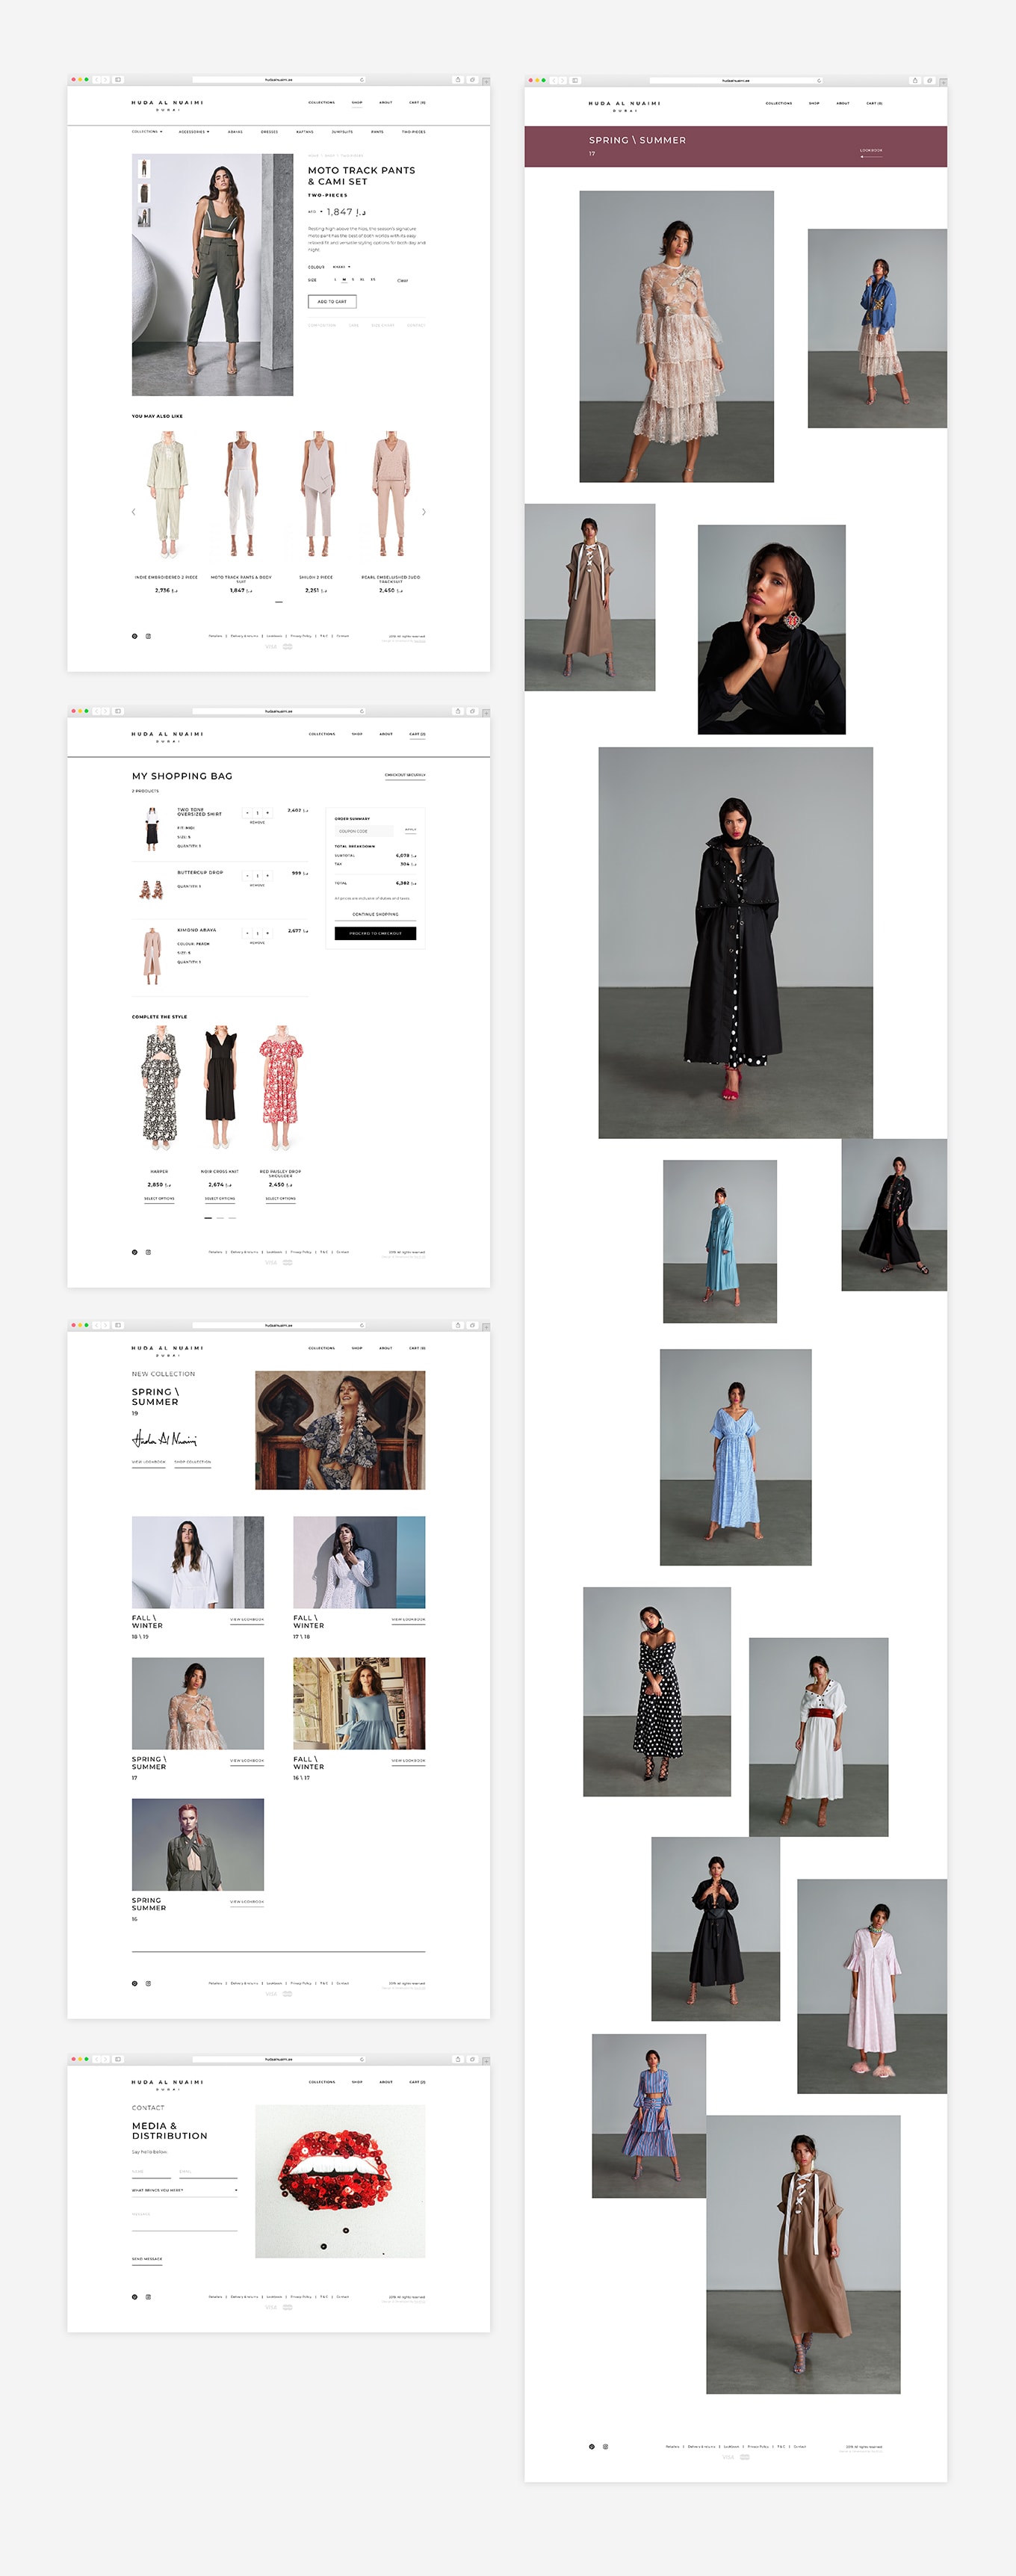Click browser back arrow in product page window
This screenshot has width=1016, height=2576.
pos(97,80)
